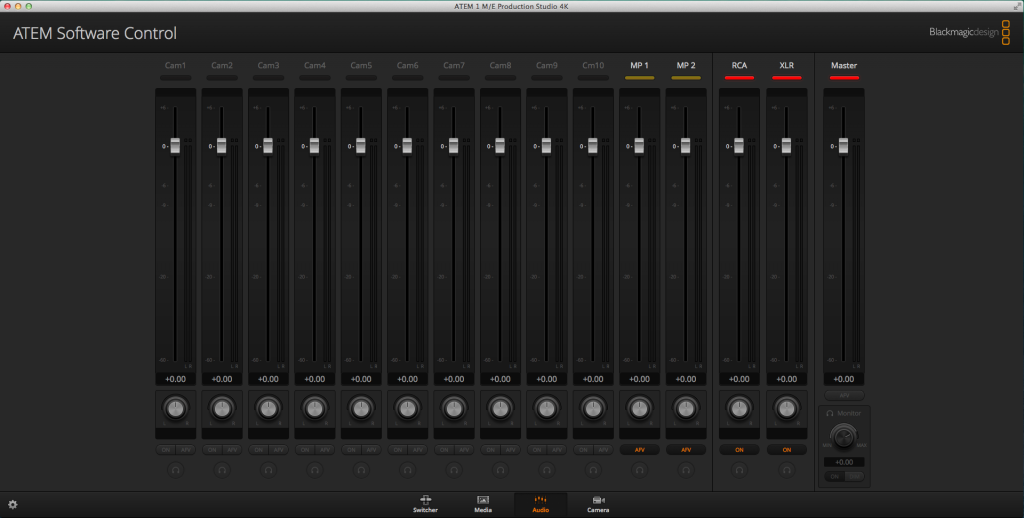1024x518 pixels.
Task: Solo Cam7 with its headphone icon
Action: point(454,469)
